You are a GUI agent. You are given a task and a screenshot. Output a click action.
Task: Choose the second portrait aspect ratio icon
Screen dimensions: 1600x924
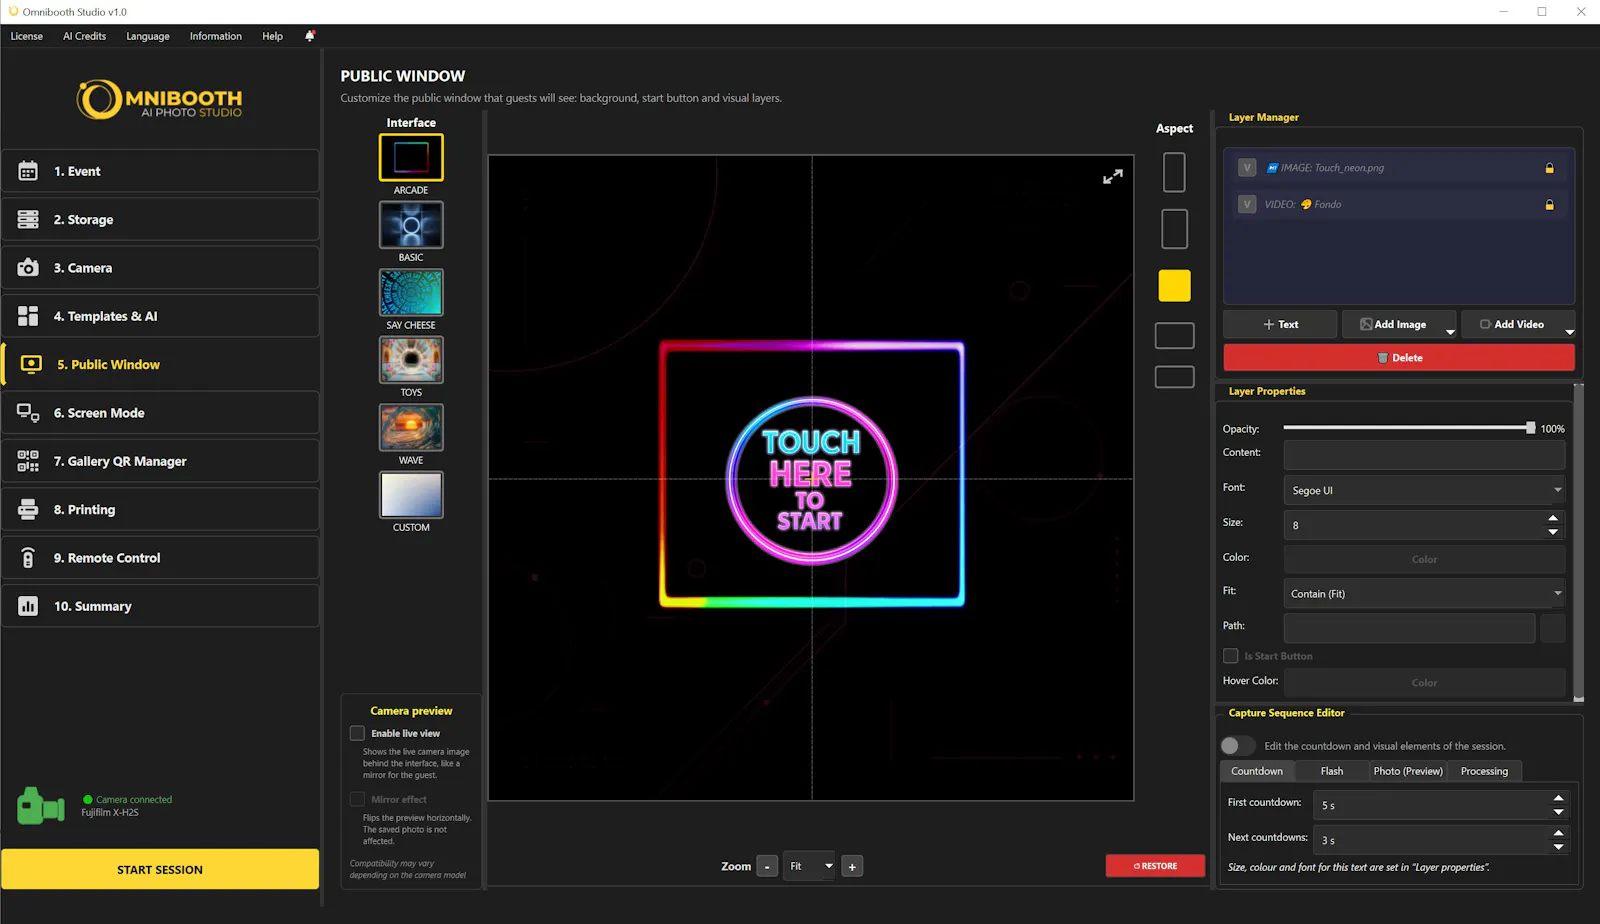[x=1174, y=229]
